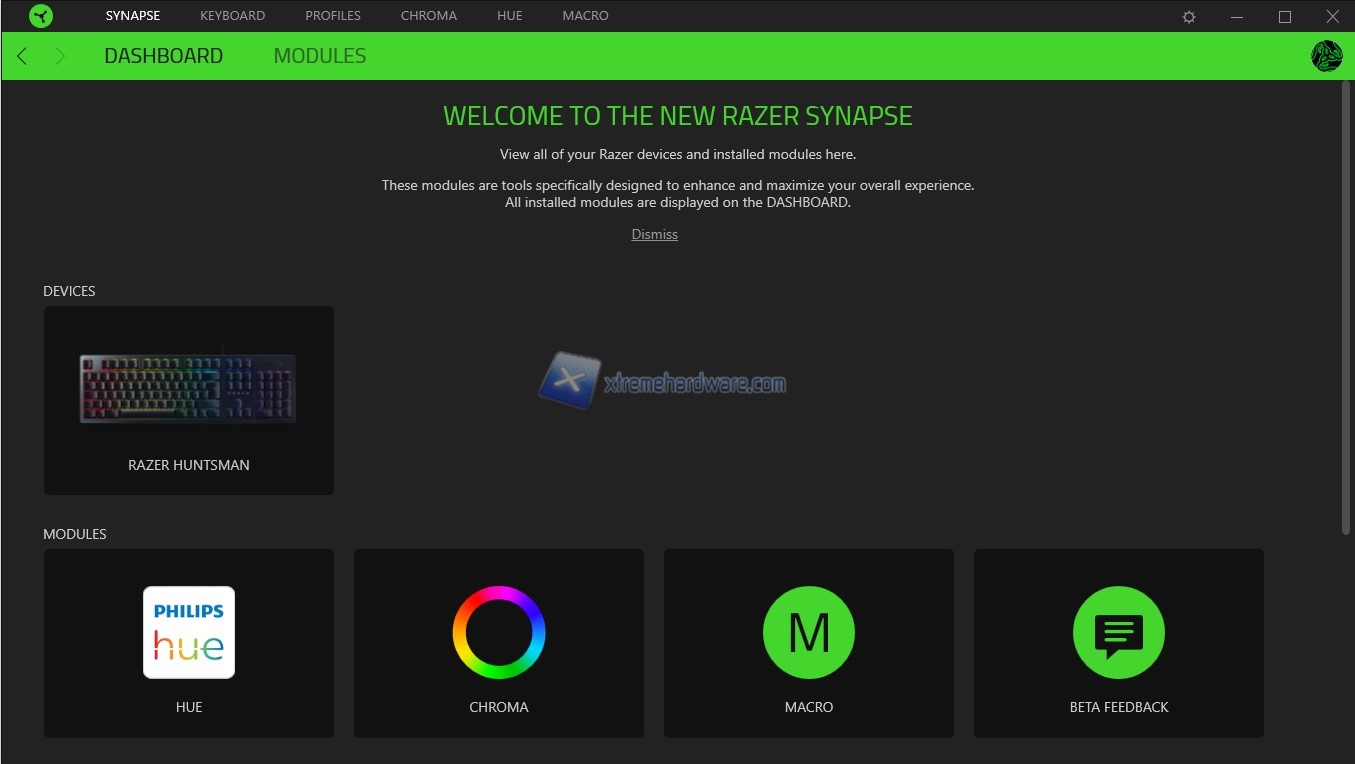Dismiss the welcome message
This screenshot has width=1355, height=764.
655,234
